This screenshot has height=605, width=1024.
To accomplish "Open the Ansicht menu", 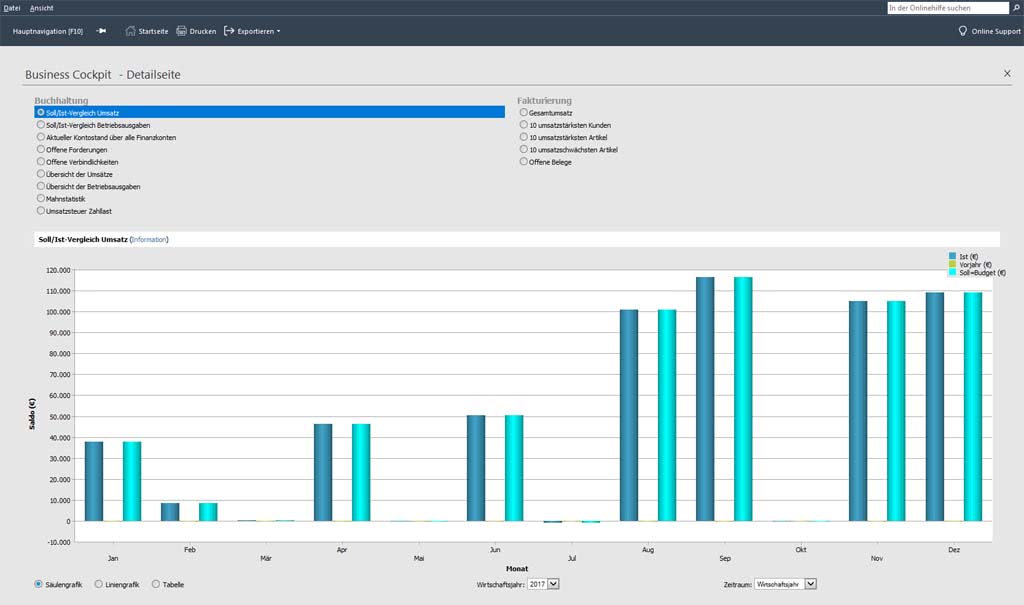I will [42, 8].
